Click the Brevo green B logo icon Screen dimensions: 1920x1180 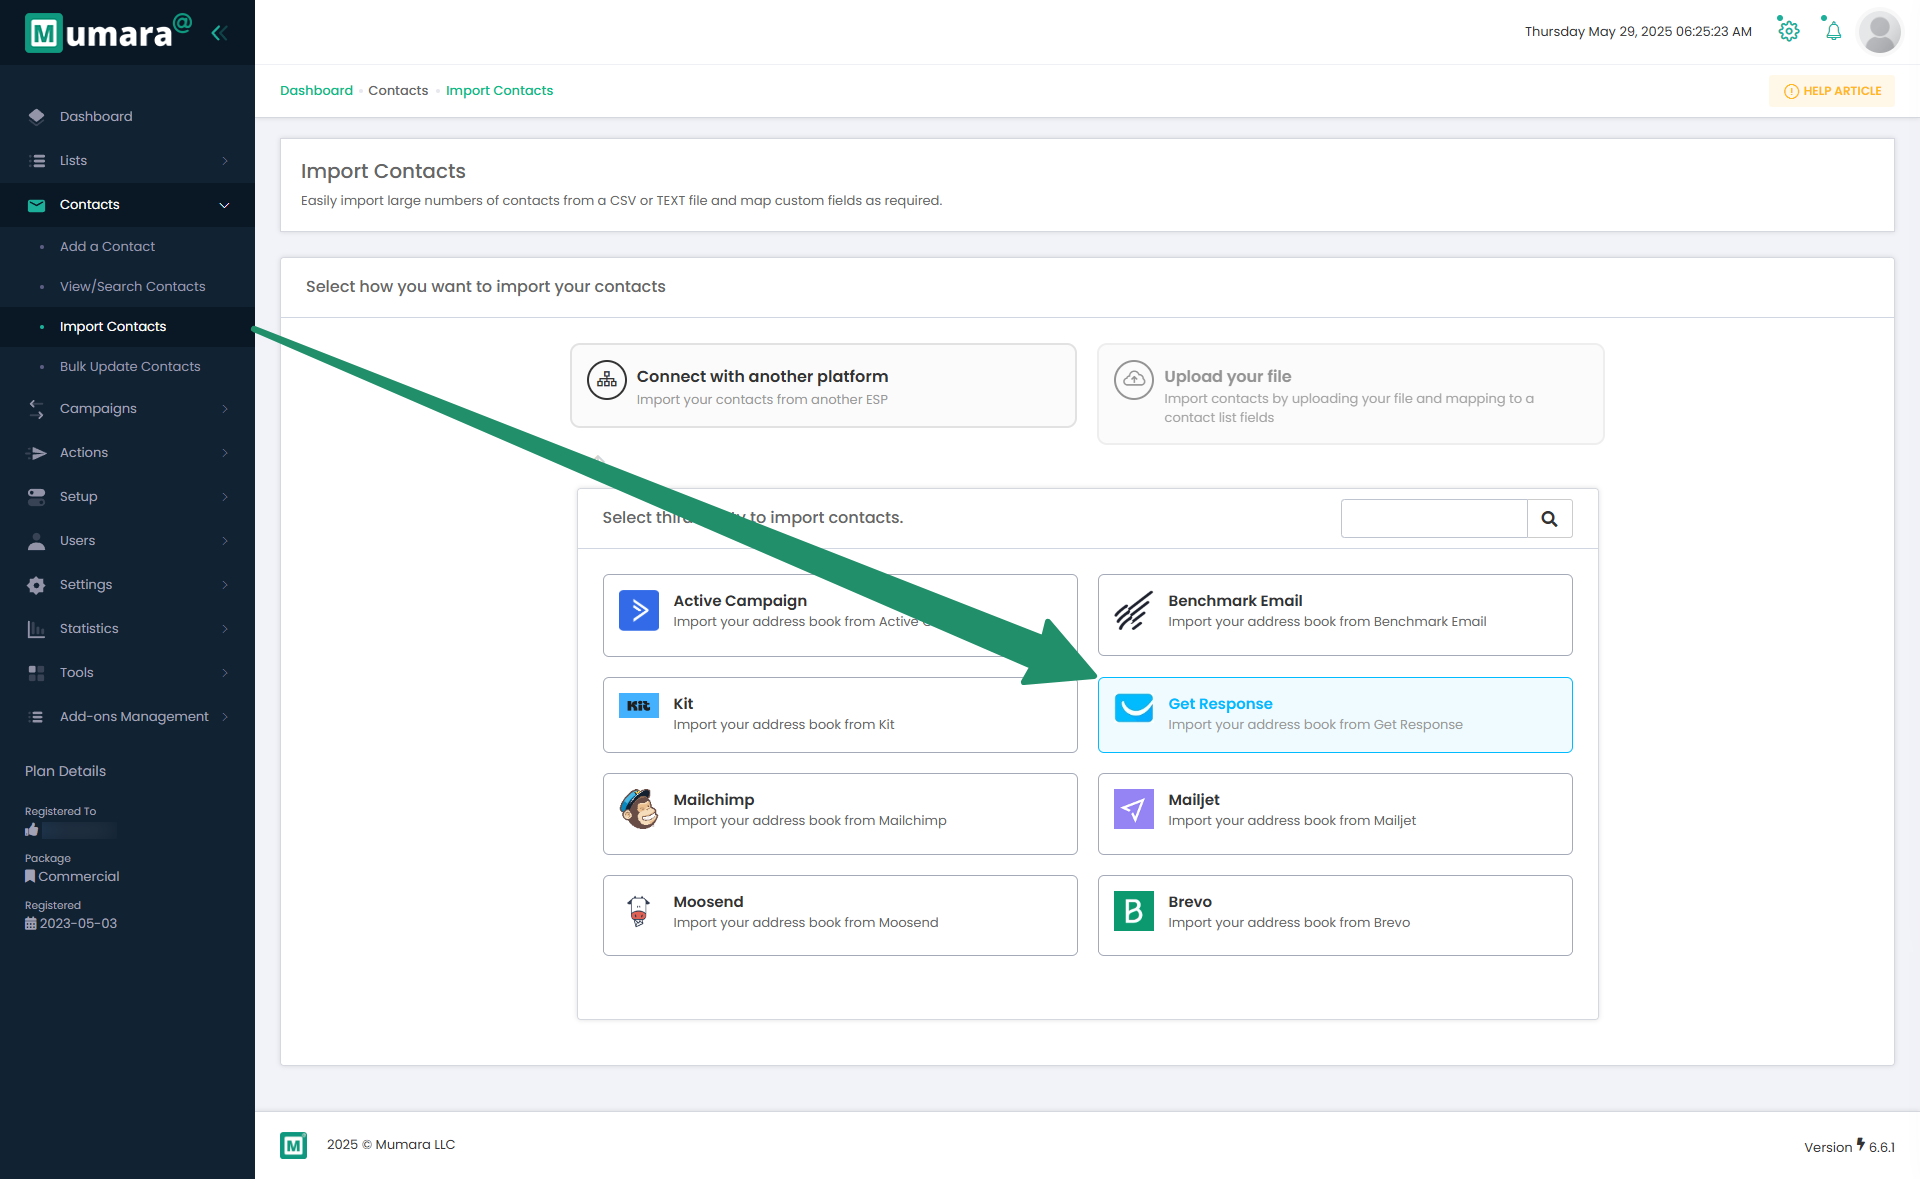(1133, 911)
